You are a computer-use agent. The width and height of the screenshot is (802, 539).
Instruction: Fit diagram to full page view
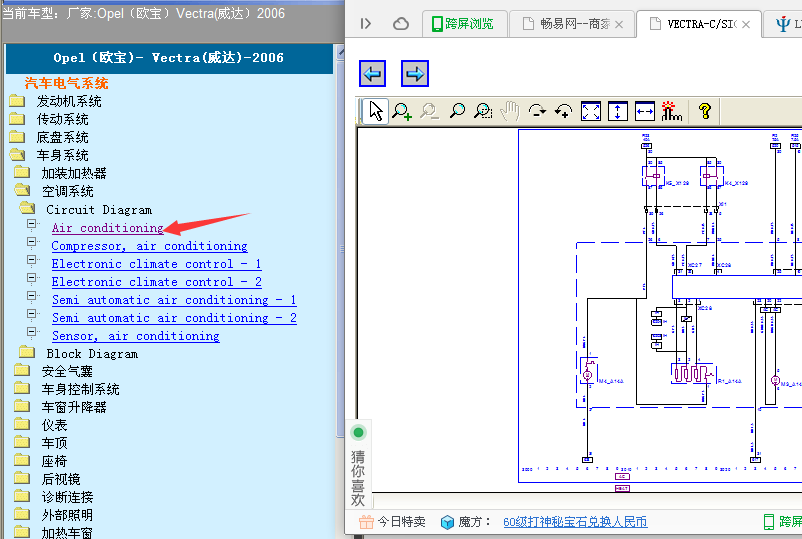point(591,111)
